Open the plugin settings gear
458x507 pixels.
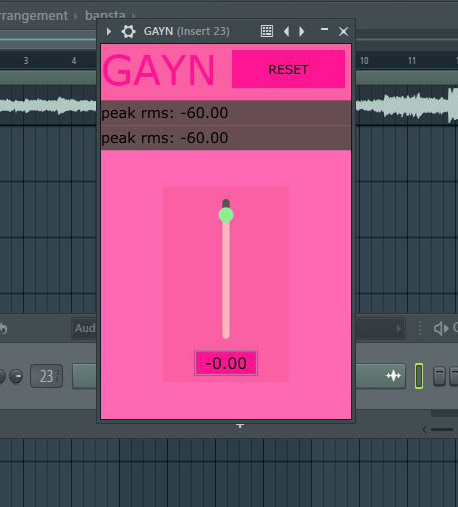[128, 32]
